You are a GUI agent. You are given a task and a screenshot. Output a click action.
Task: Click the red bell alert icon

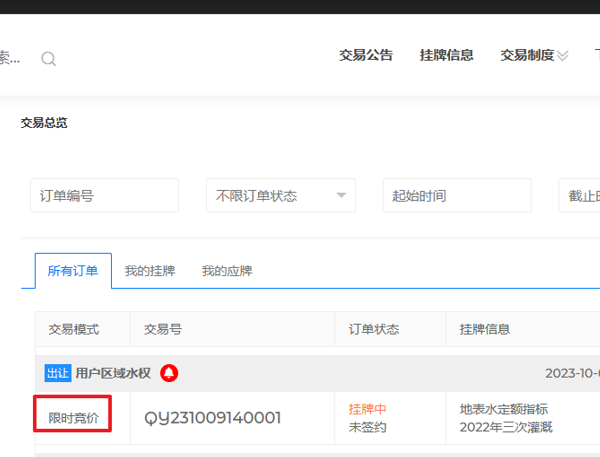click(169, 373)
